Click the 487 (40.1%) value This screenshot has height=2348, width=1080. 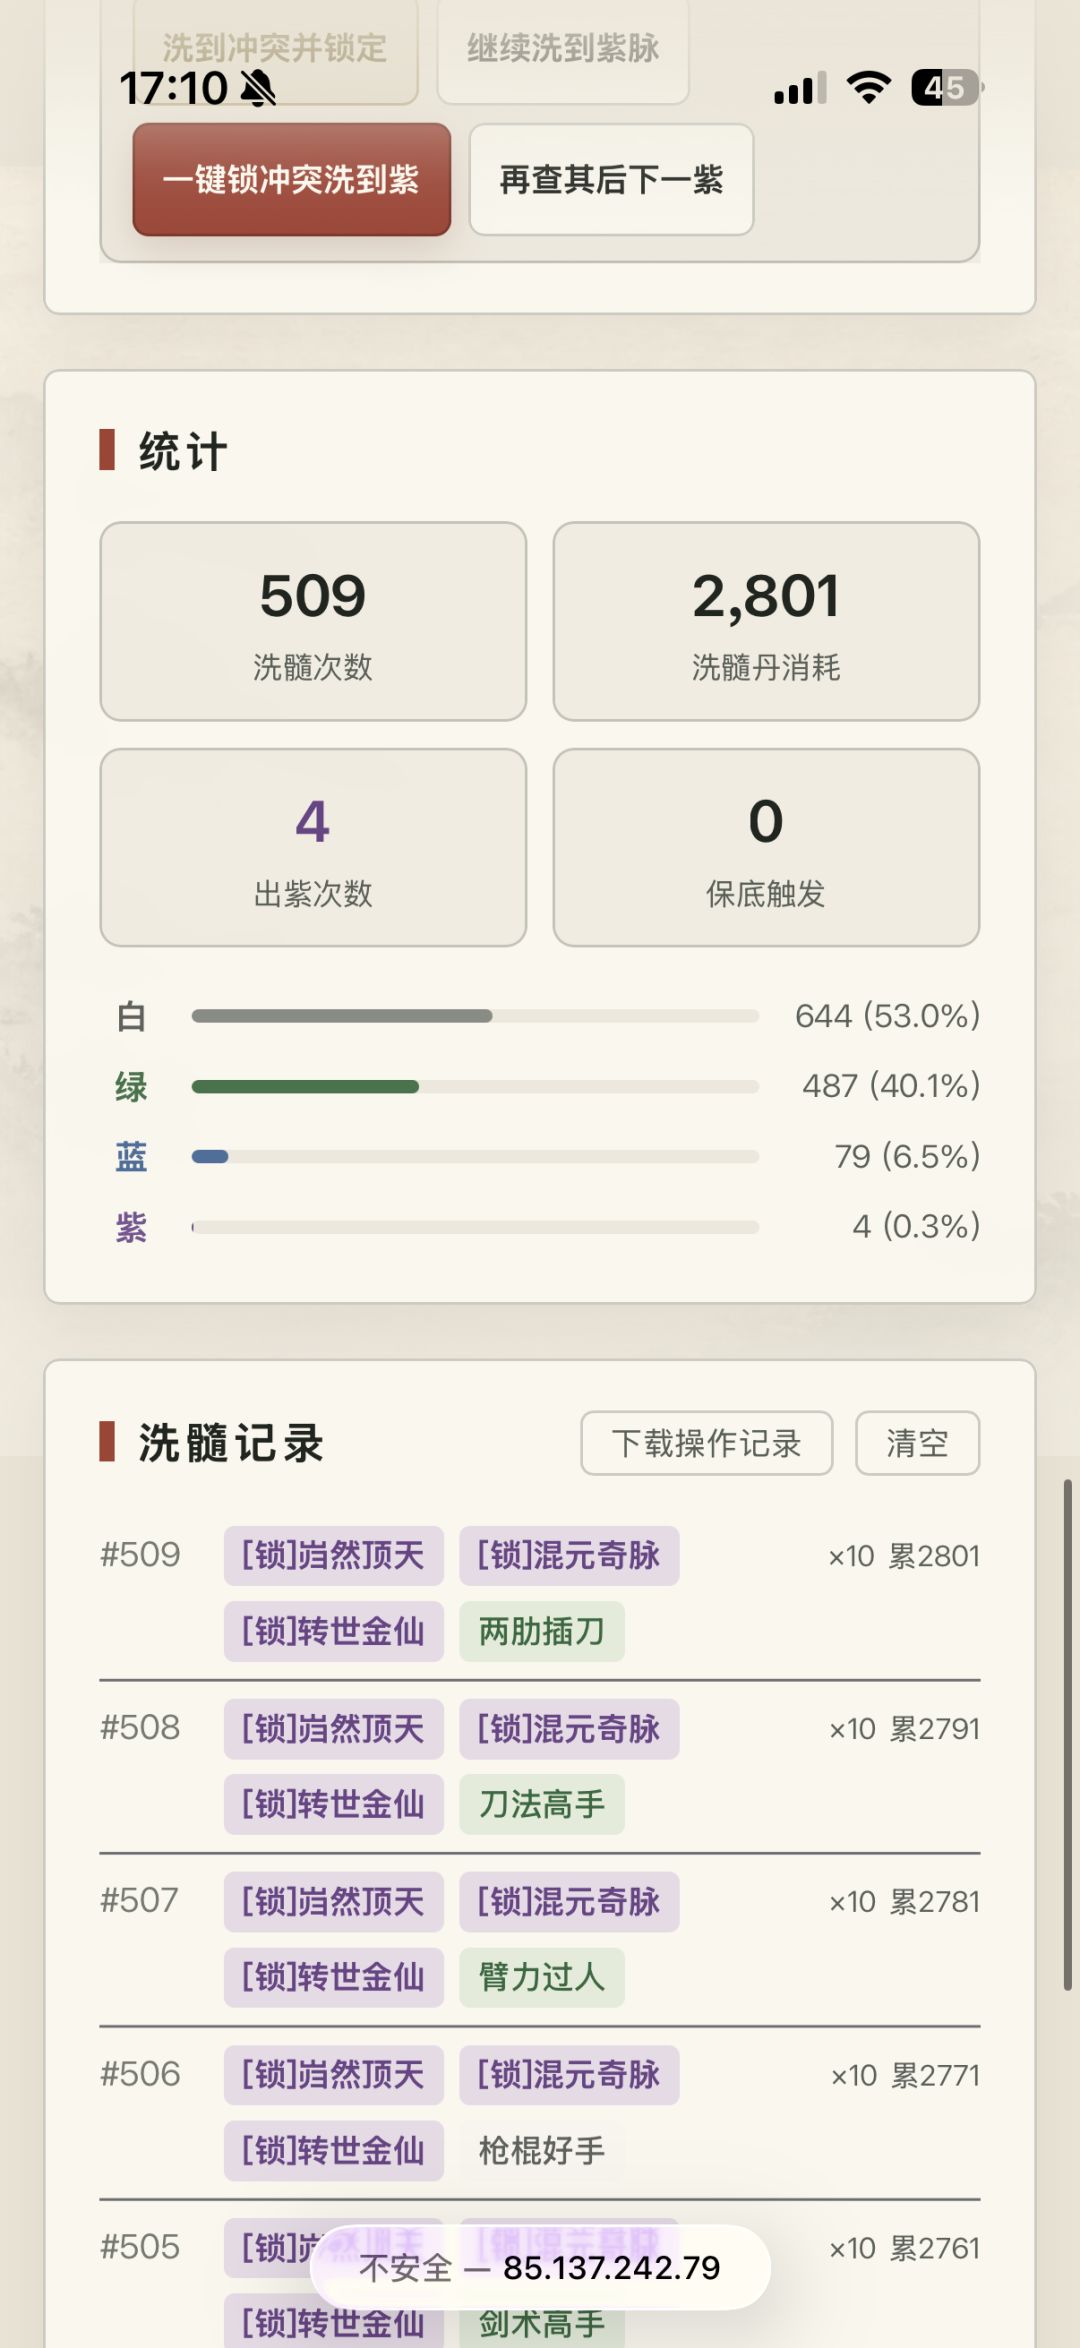coord(891,1086)
